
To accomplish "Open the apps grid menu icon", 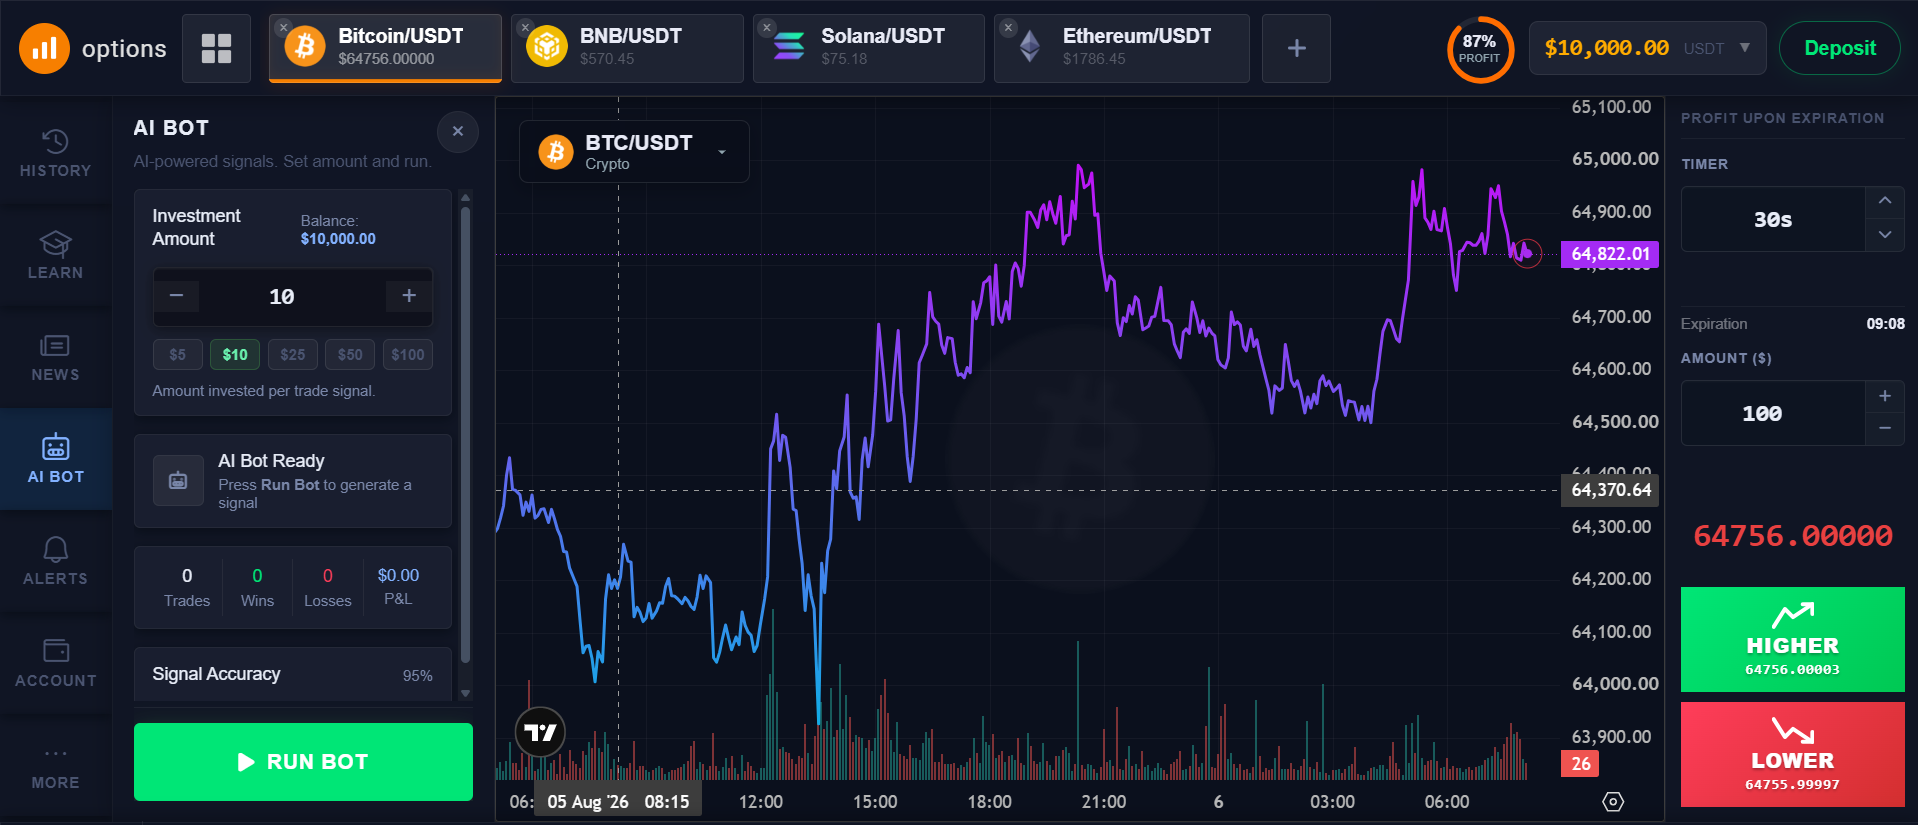I will click(x=216, y=48).
